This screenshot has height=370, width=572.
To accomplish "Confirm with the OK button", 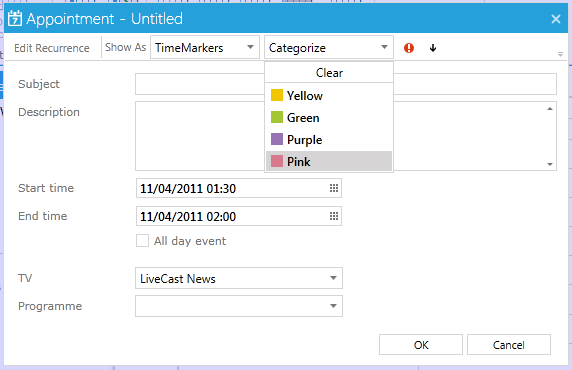I will [x=421, y=345].
